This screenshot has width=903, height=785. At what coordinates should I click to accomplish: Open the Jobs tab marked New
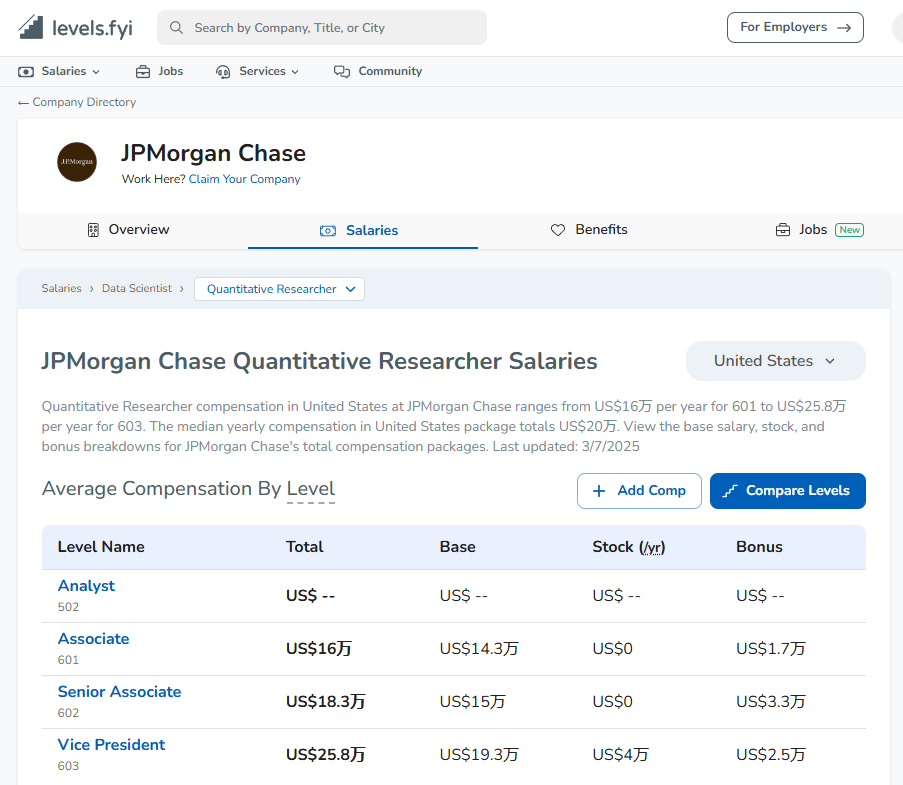820,230
